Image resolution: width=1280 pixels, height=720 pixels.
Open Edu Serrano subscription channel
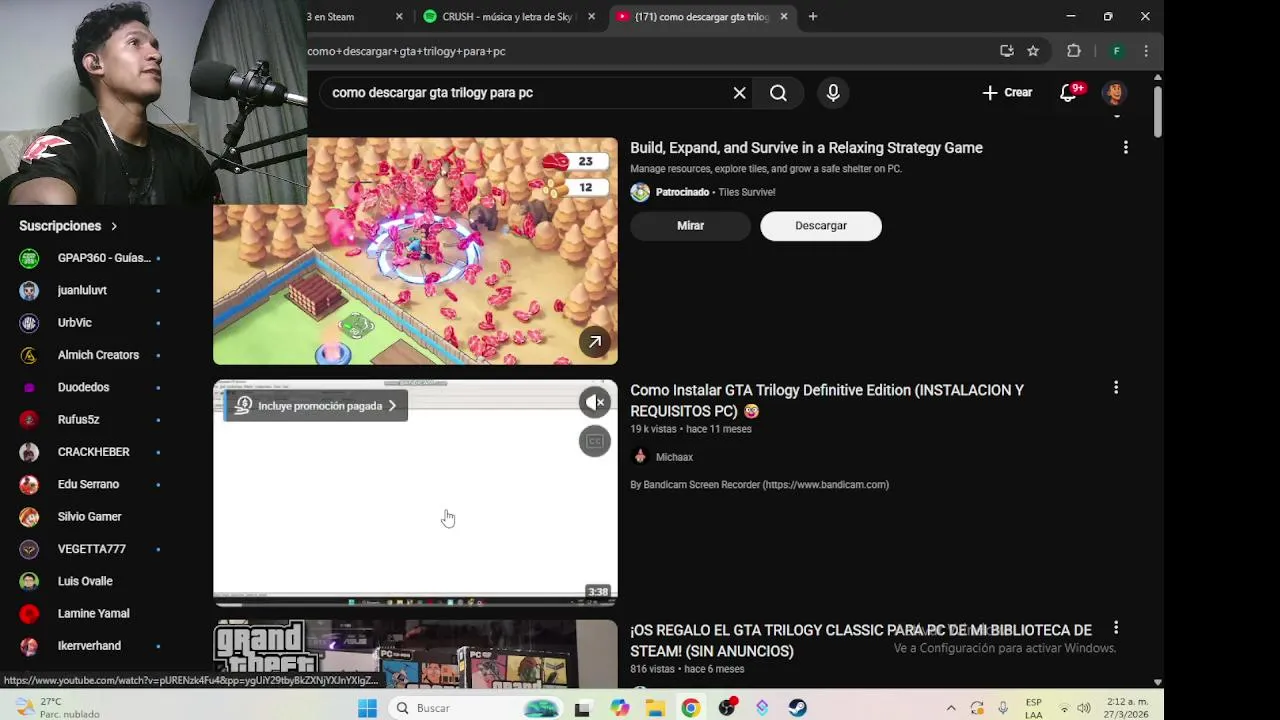tap(90, 484)
